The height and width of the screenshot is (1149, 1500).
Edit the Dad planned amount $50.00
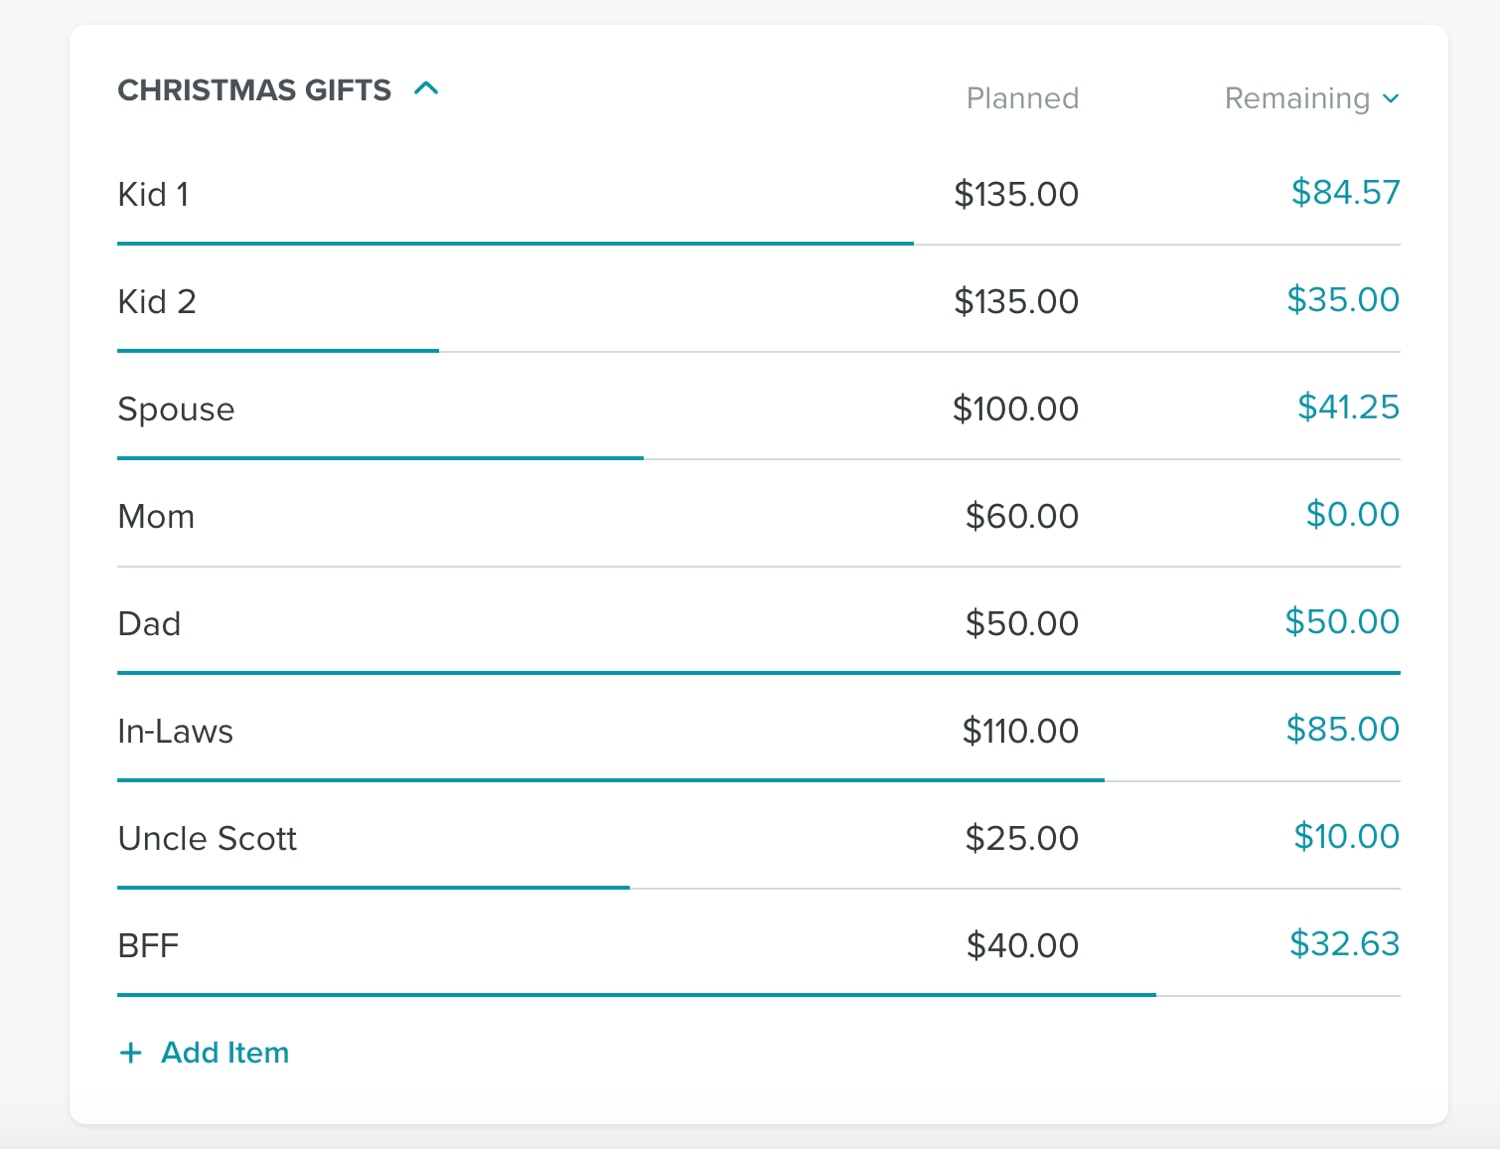pyautogui.click(x=1022, y=623)
